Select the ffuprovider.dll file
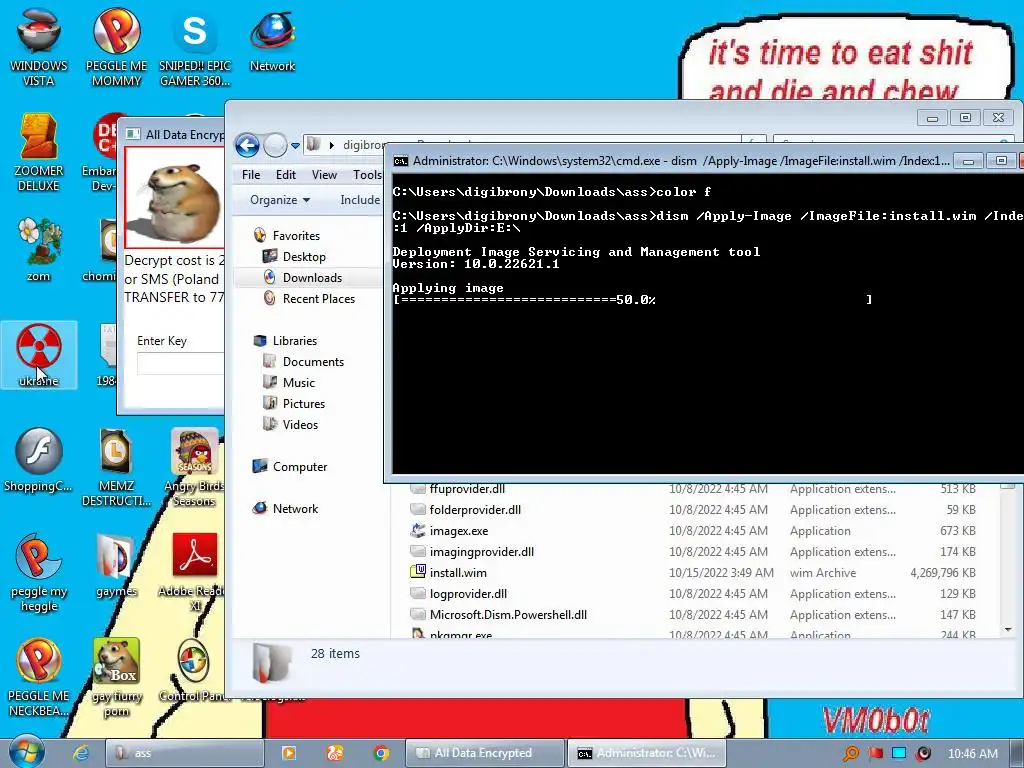The image size is (1024, 768). (467, 488)
